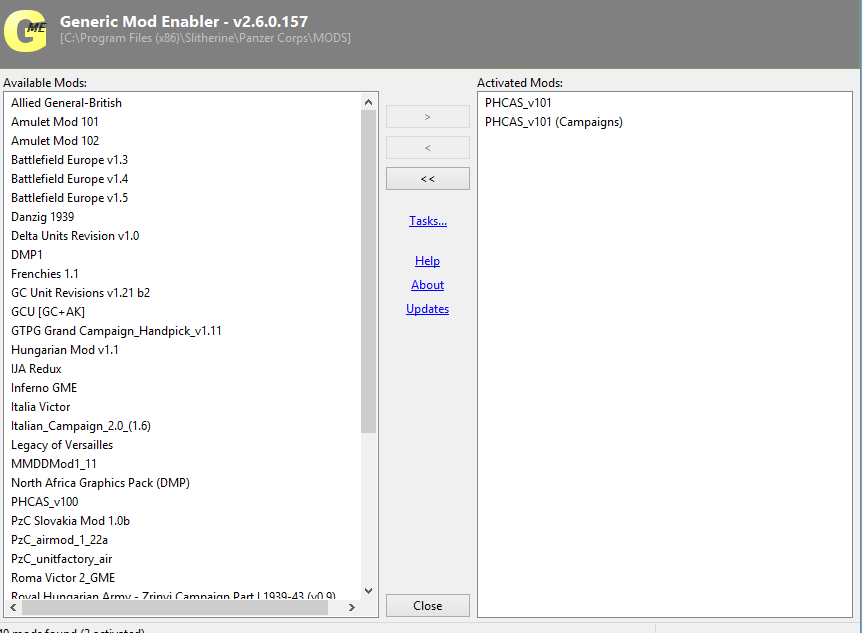Activate mod with the > button

[428, 117]
